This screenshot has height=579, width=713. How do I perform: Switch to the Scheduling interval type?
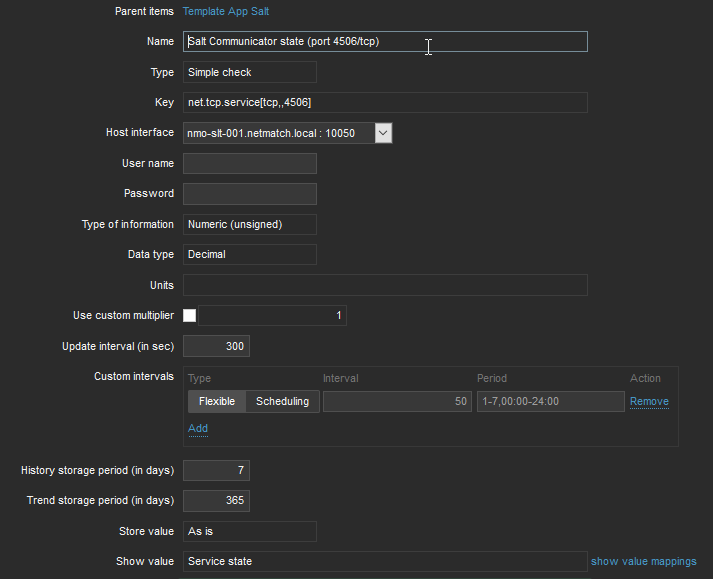coord(282,402)
